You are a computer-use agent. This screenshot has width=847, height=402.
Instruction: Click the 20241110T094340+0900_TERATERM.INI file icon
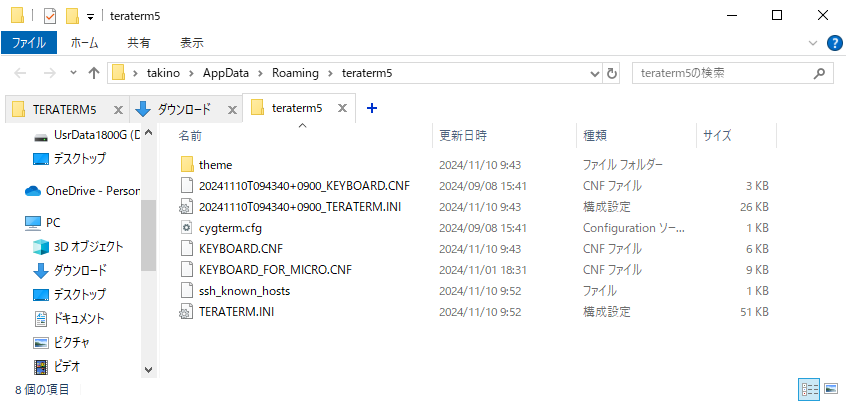(x=187, y=206)
